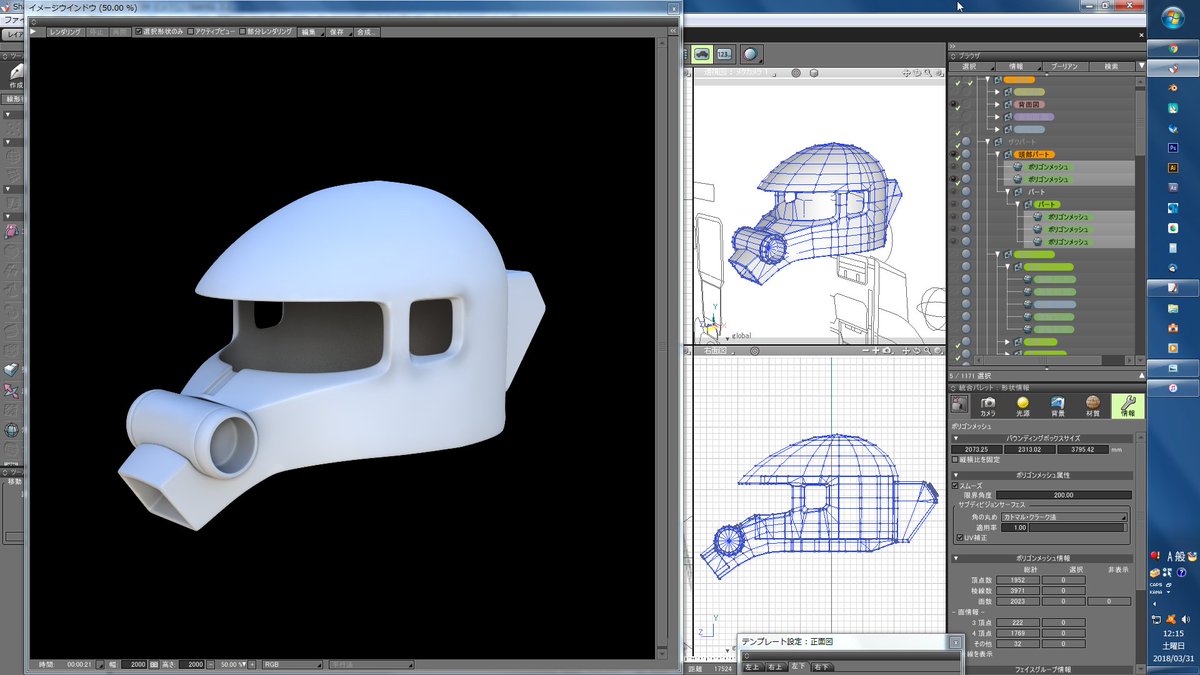
Task: Click the cube icon in perspective view header
Action: tap(814, 73)
